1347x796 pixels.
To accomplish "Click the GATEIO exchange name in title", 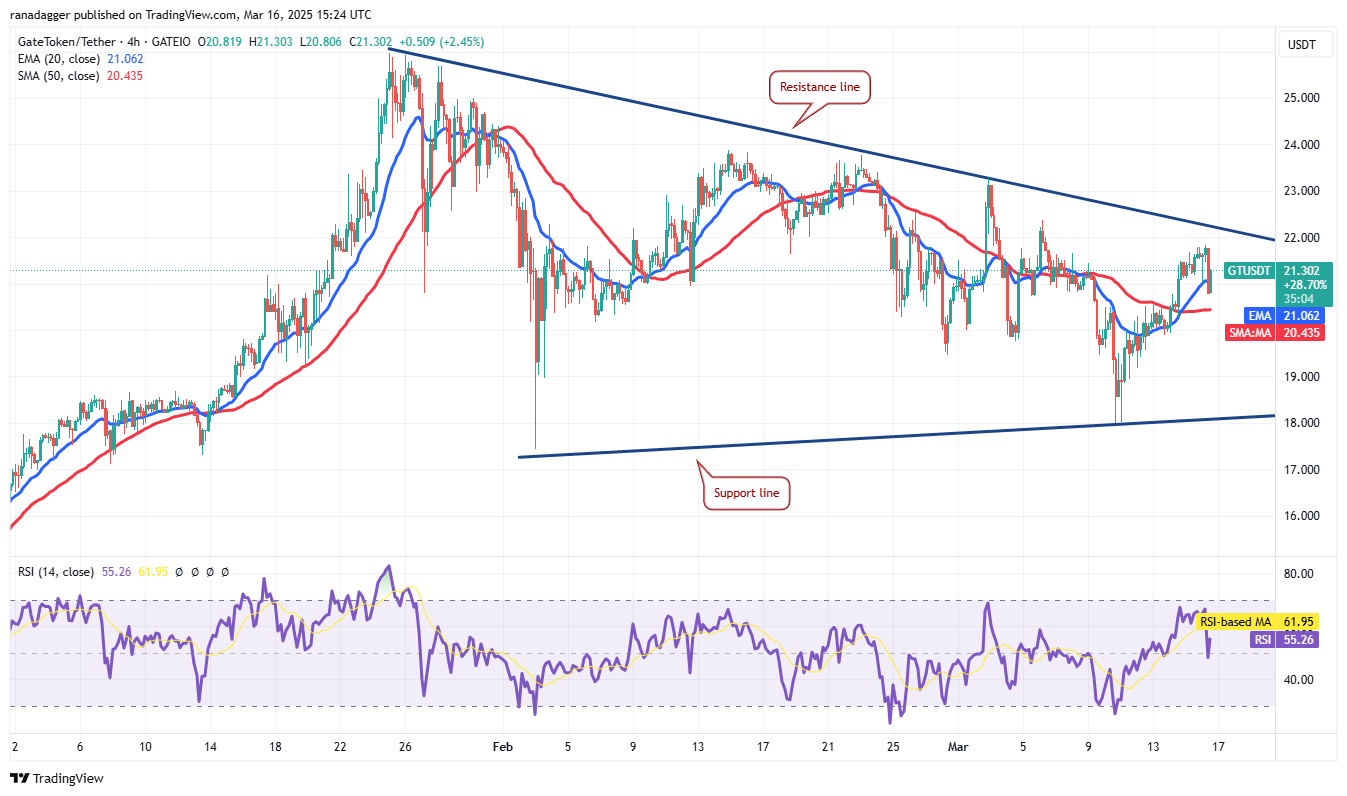I will 176,41.
